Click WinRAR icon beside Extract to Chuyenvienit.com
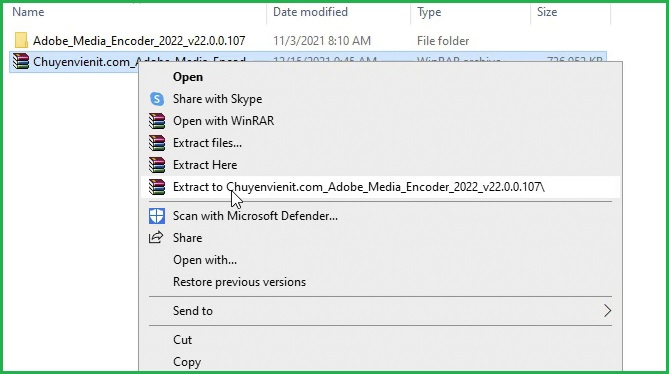 157,187
